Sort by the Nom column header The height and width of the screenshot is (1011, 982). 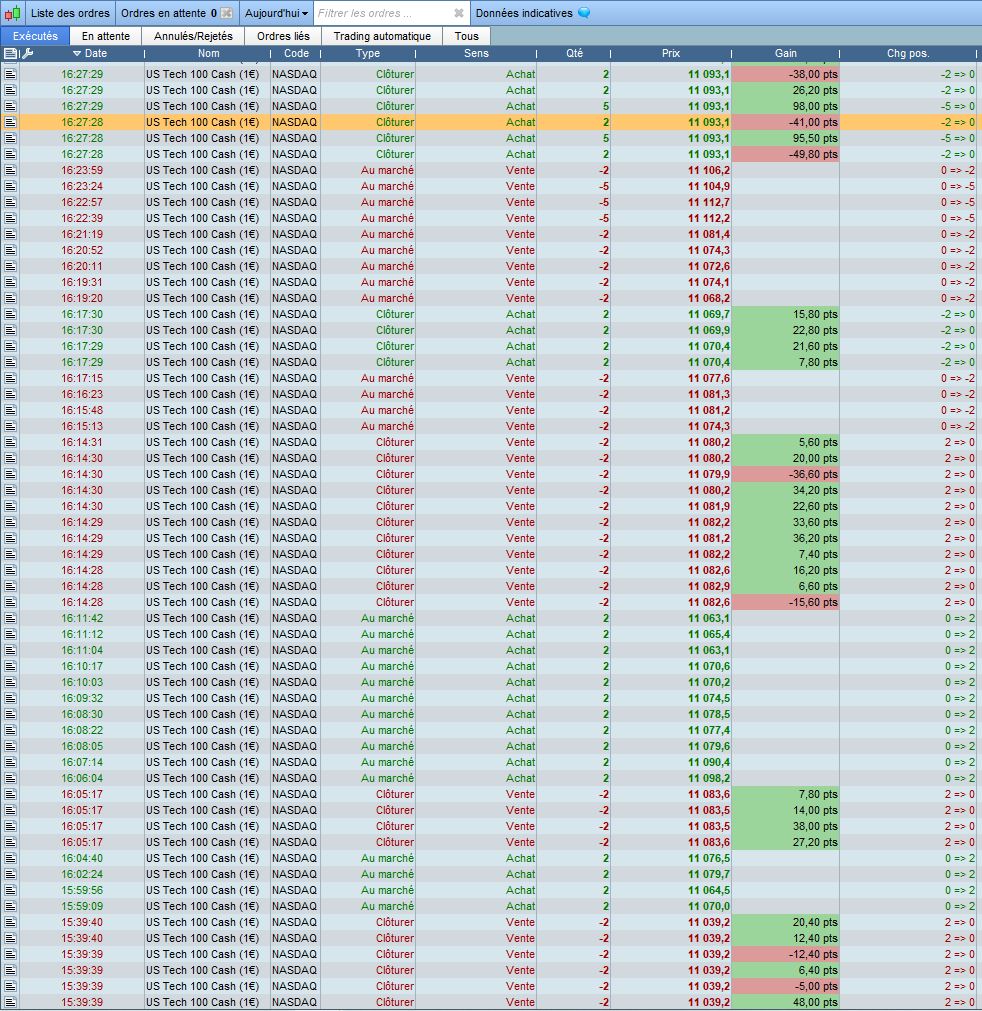coord(208,54)
